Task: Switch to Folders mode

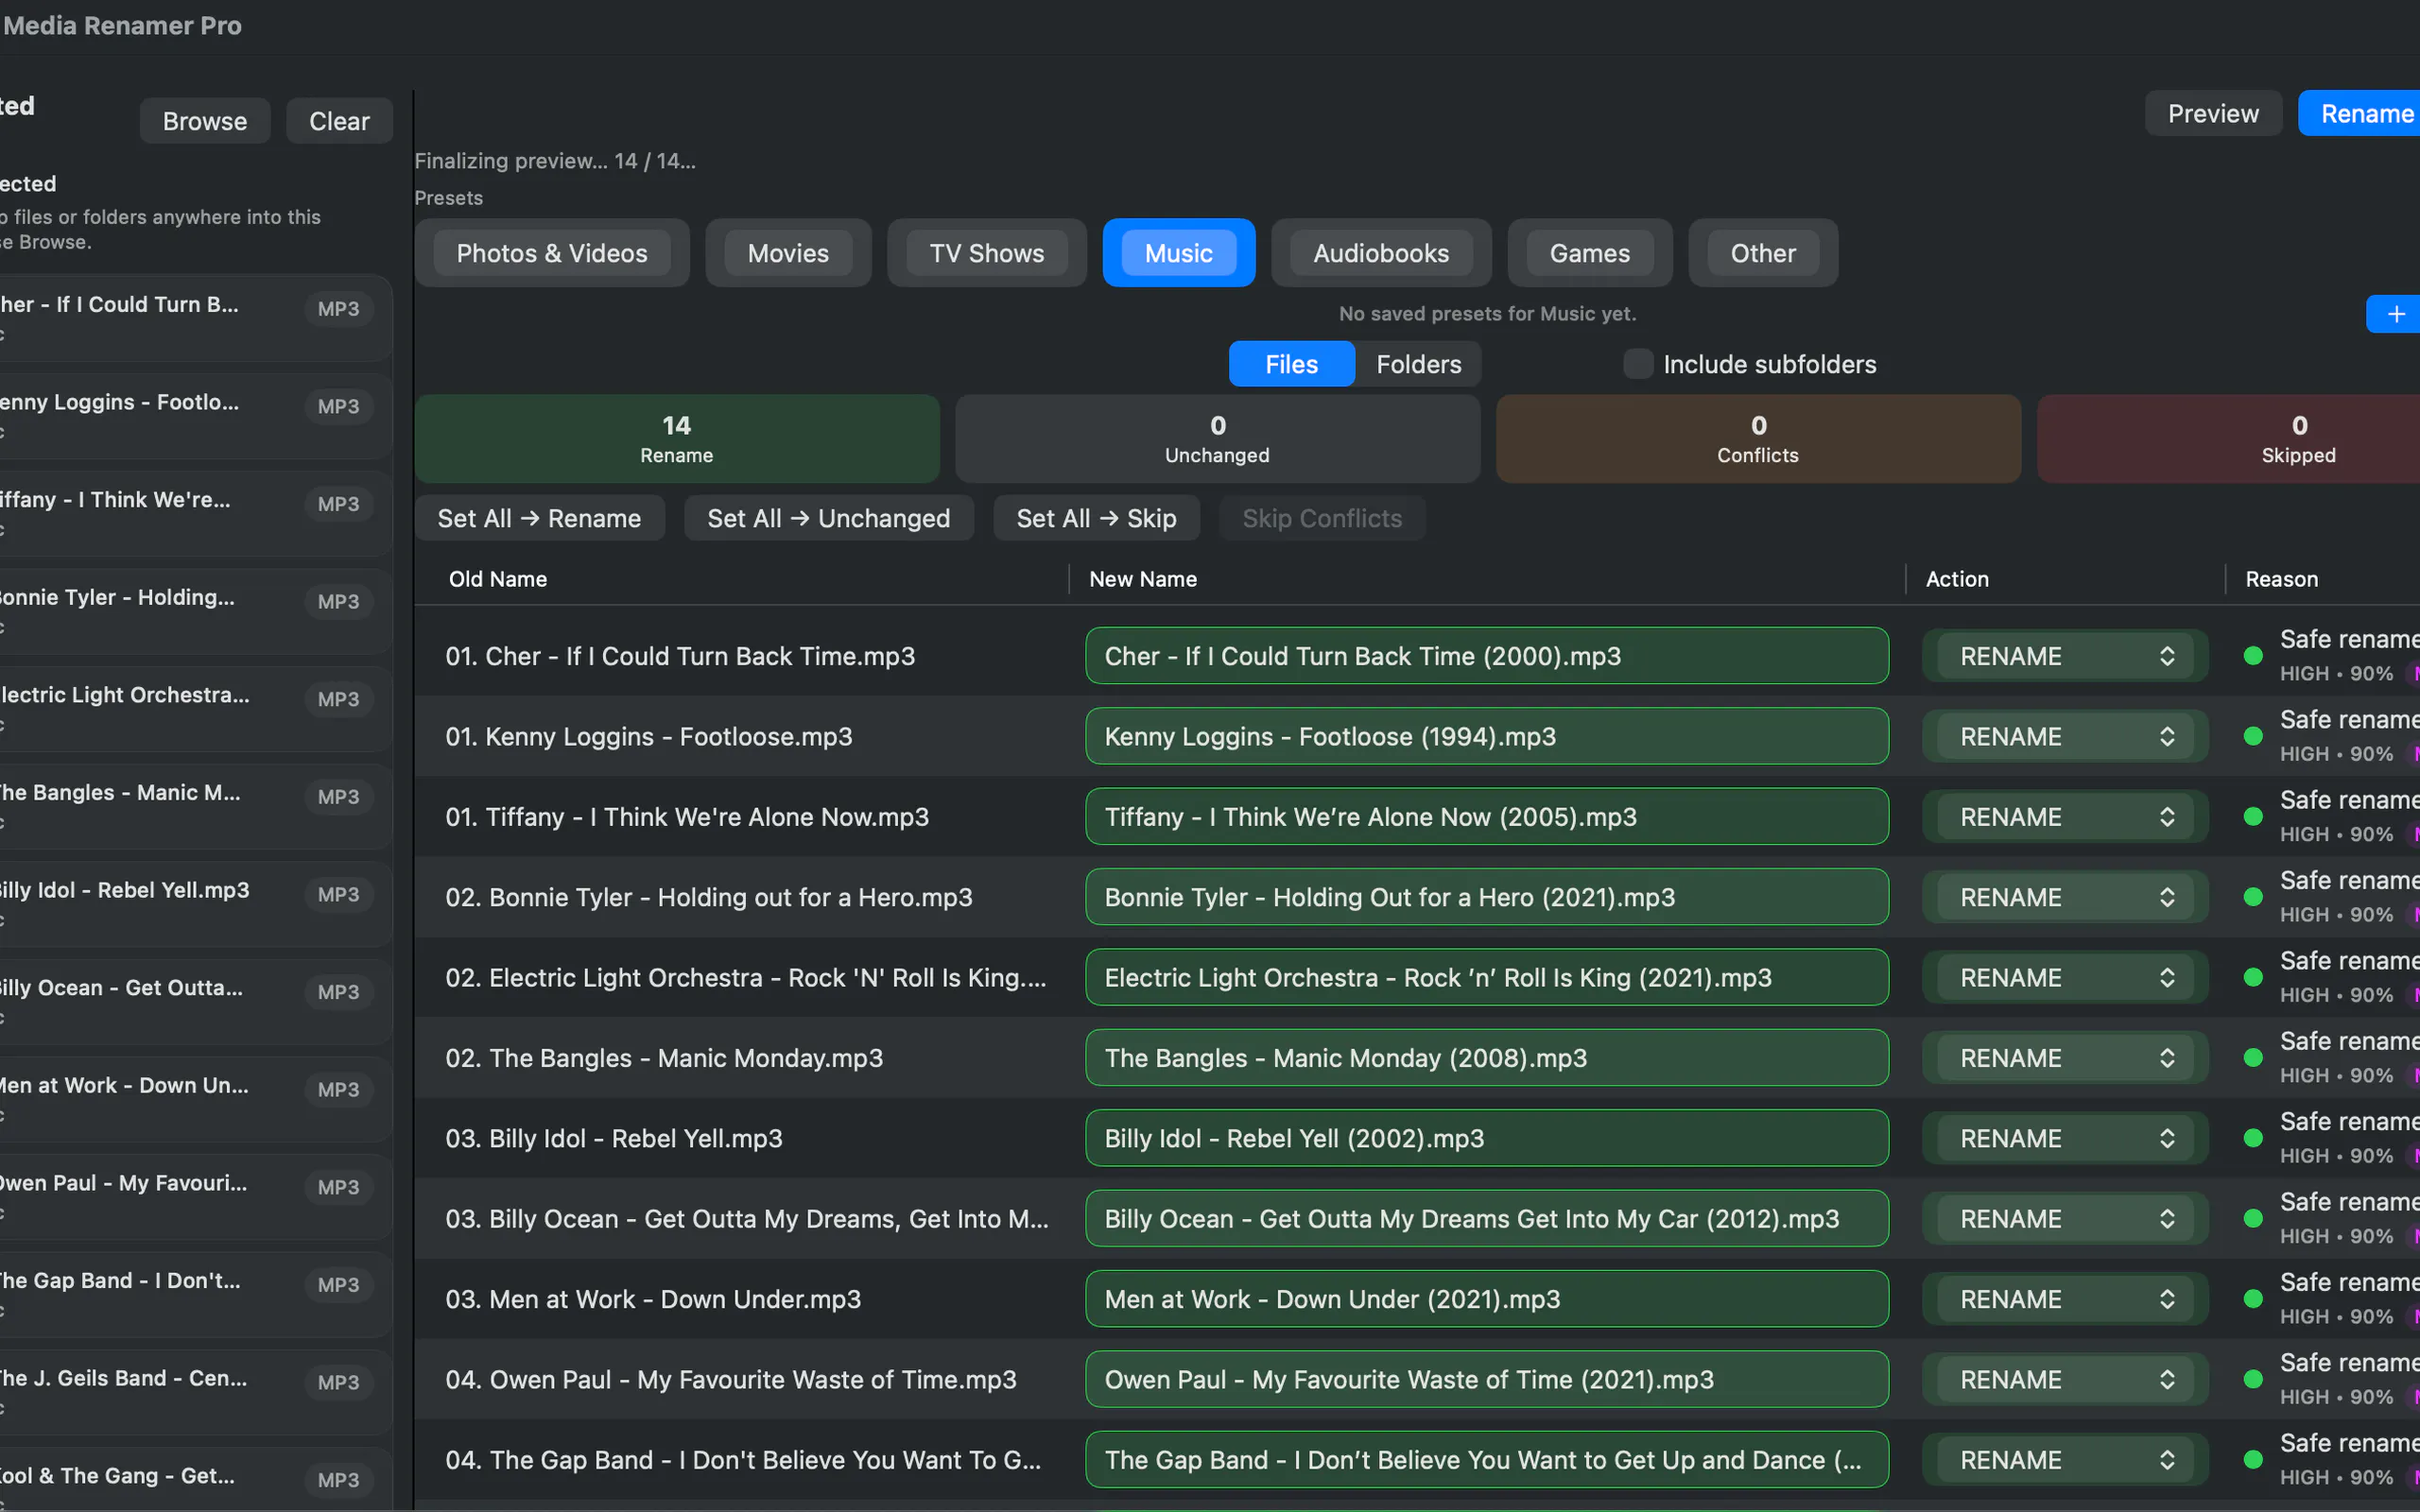Action: (x=1418, y=364)
